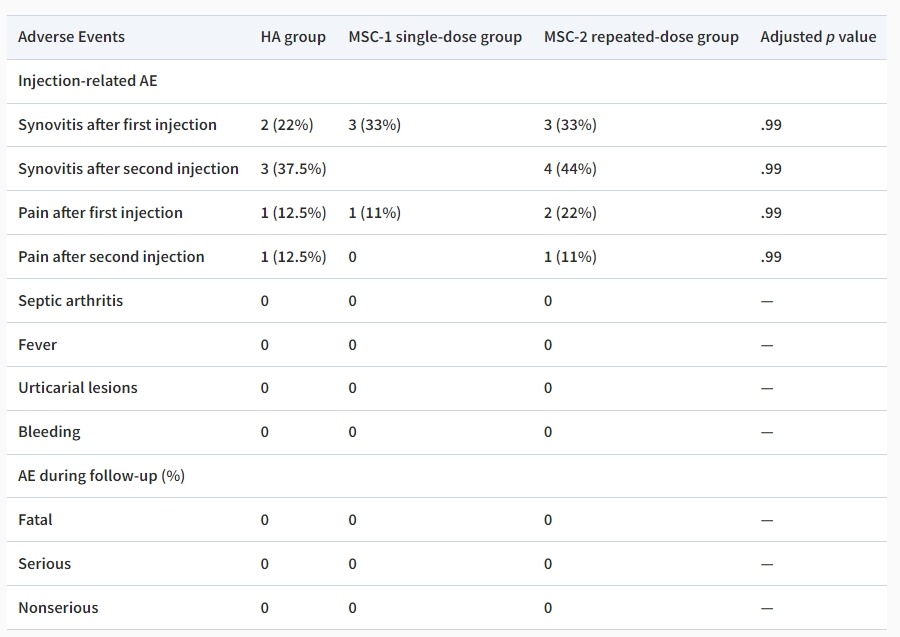Select the Pain after second injection label
The height and width of the screenshot is (637, 900).
click(111, 257)
